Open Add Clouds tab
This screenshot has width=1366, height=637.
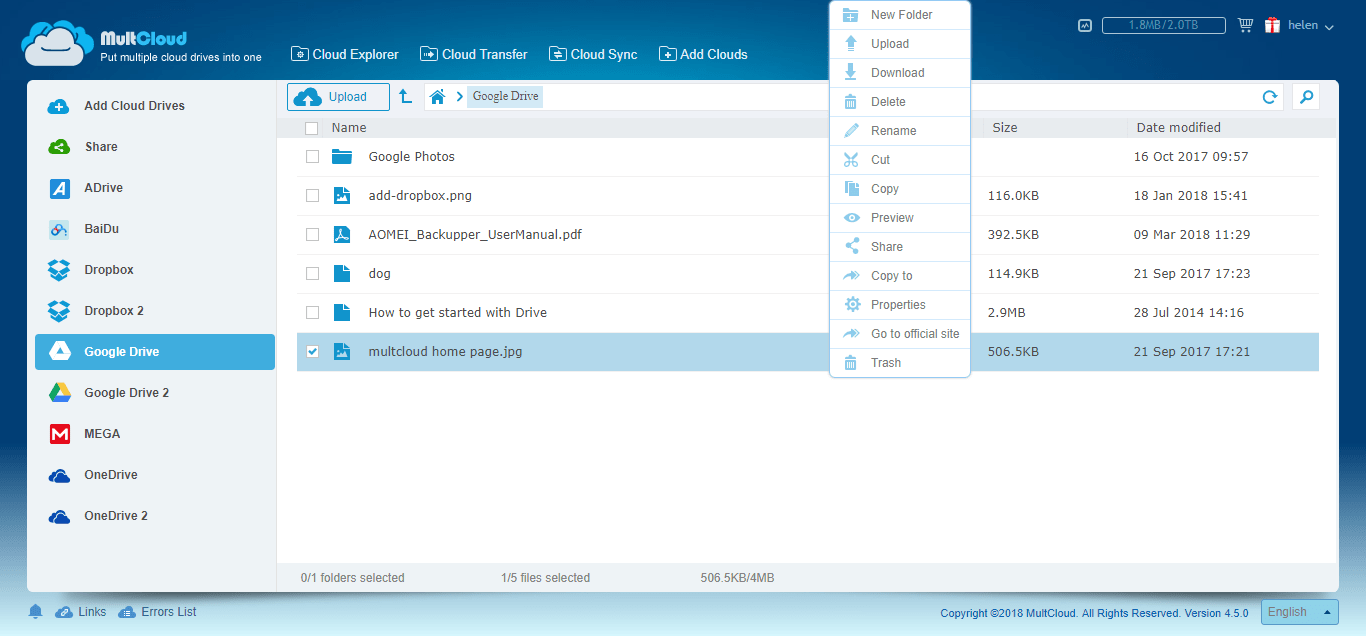click(703, 54)
